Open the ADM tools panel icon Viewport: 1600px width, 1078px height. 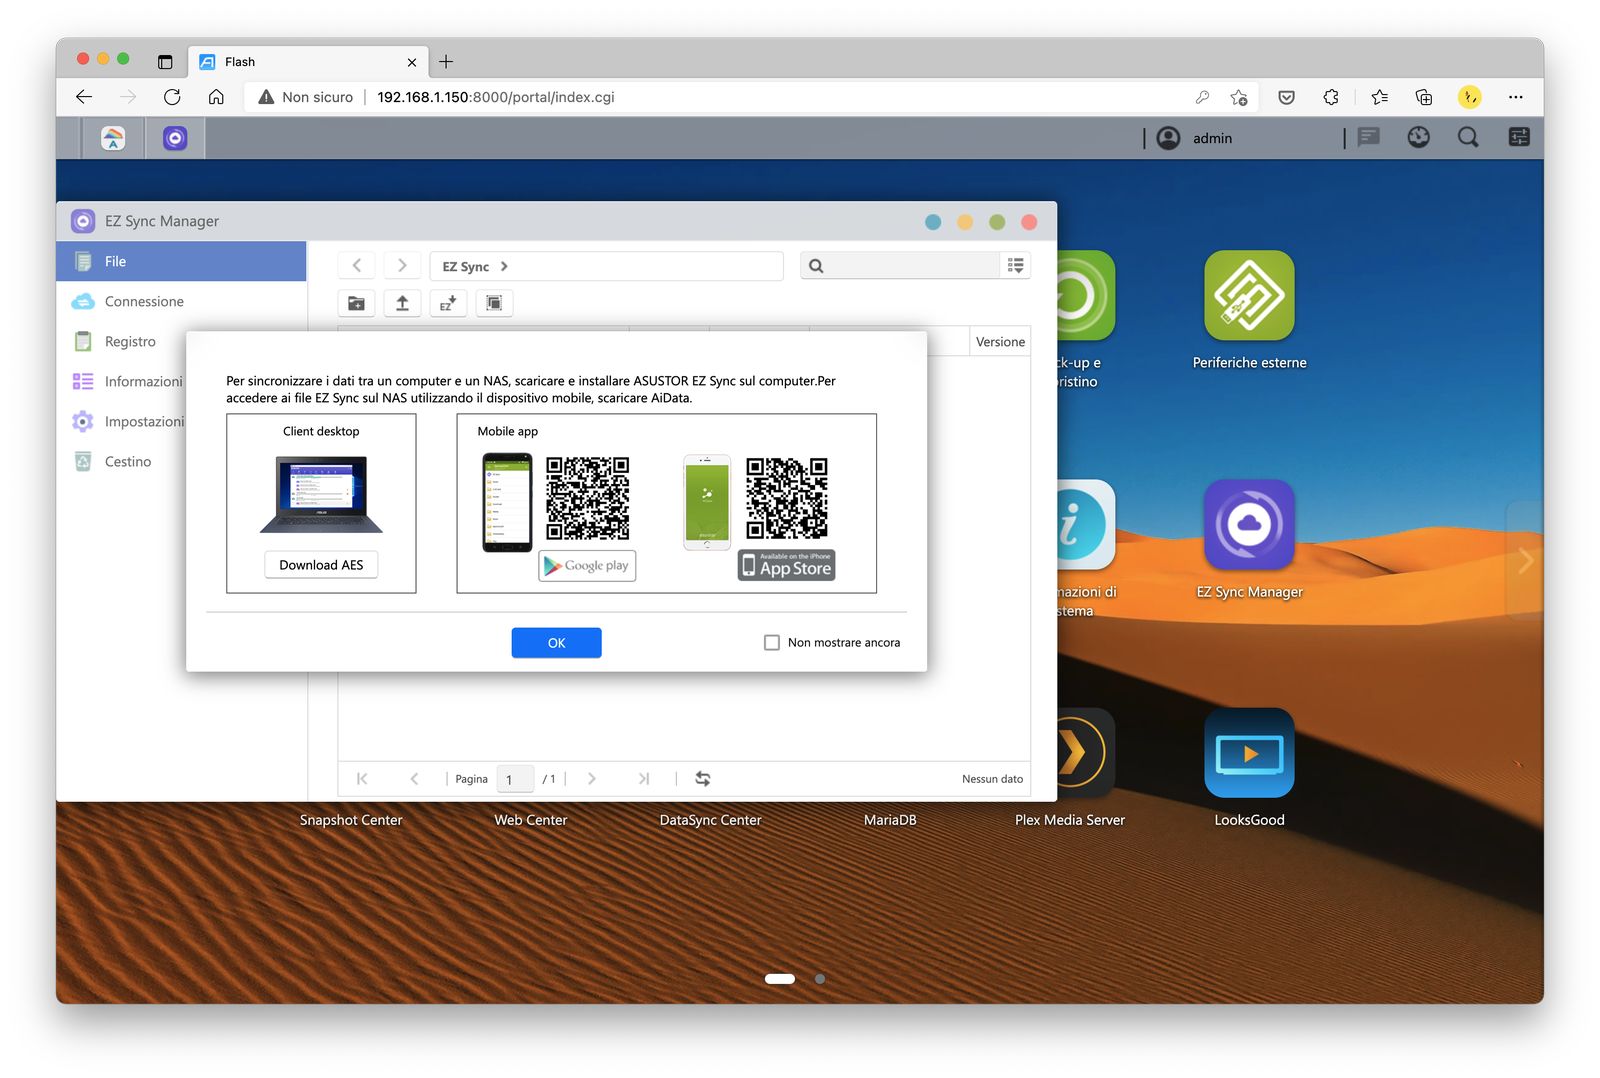(1519, 137)
